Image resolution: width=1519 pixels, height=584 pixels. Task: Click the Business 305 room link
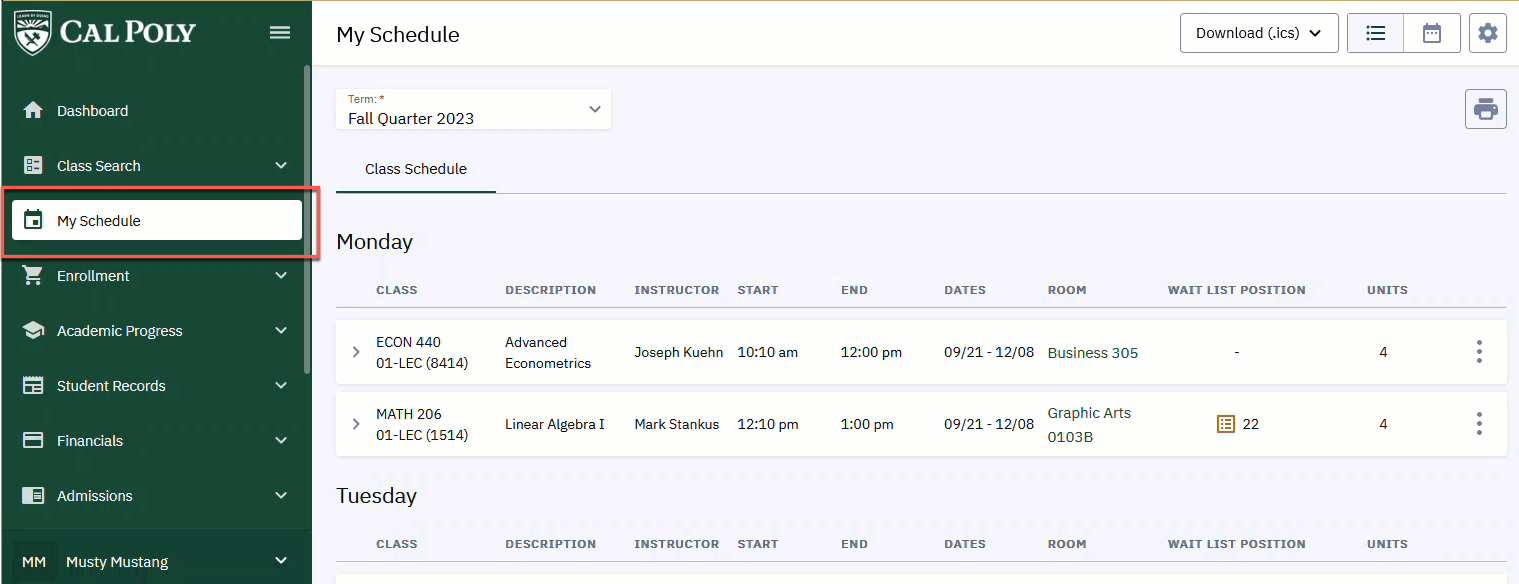1092,353
